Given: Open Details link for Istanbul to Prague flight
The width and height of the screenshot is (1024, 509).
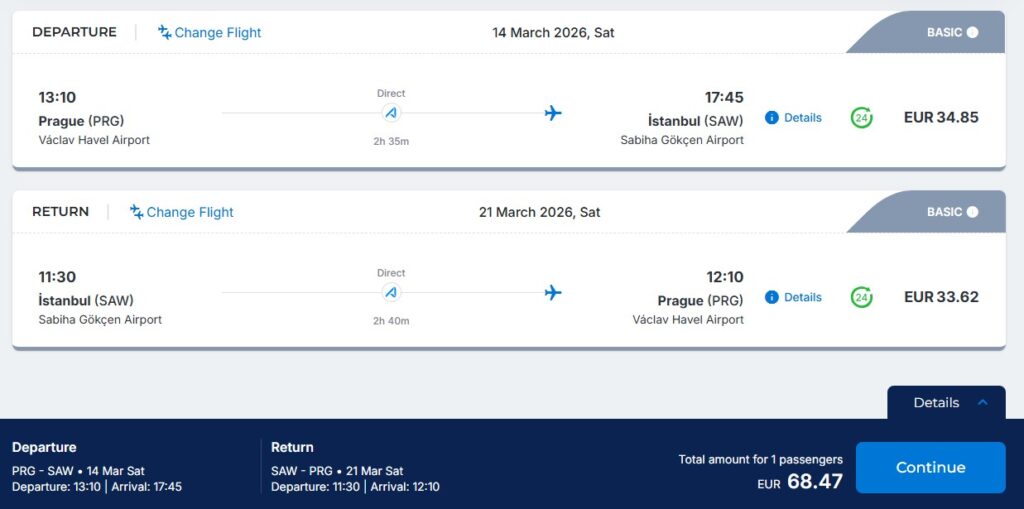Looking at the screenshot, I should 802,297.
